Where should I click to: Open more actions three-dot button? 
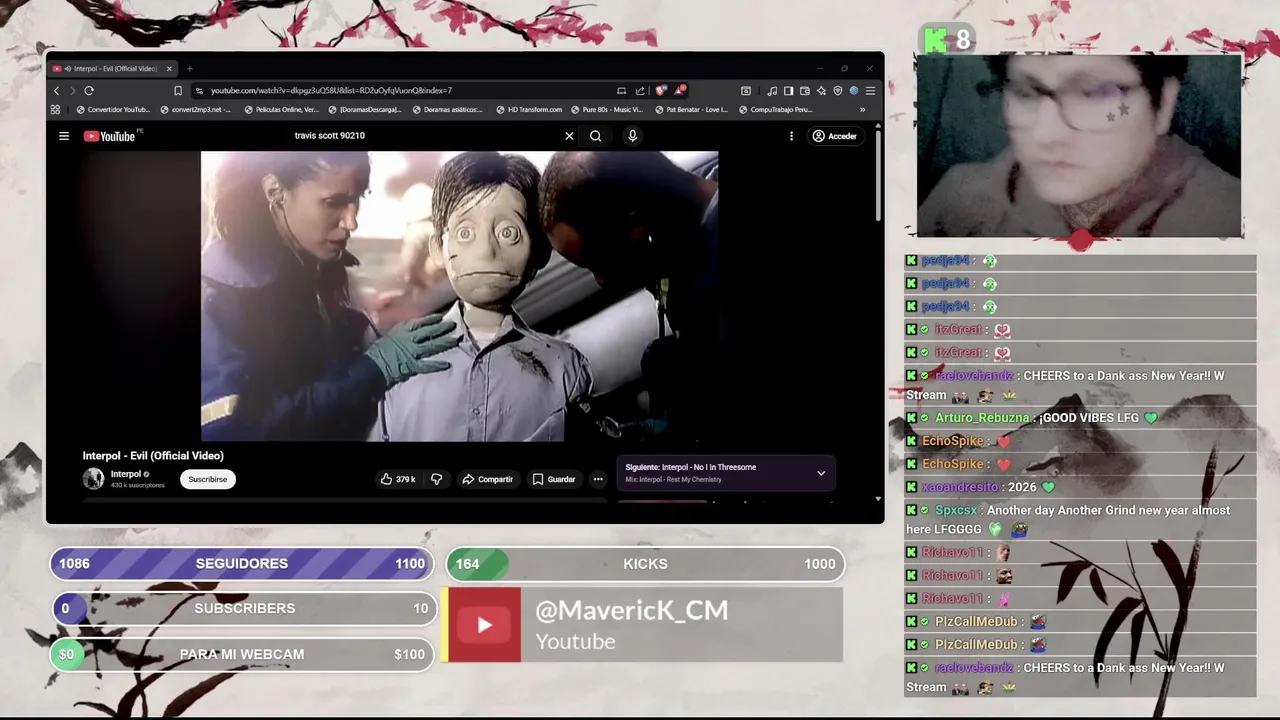[x=598, y=479]
